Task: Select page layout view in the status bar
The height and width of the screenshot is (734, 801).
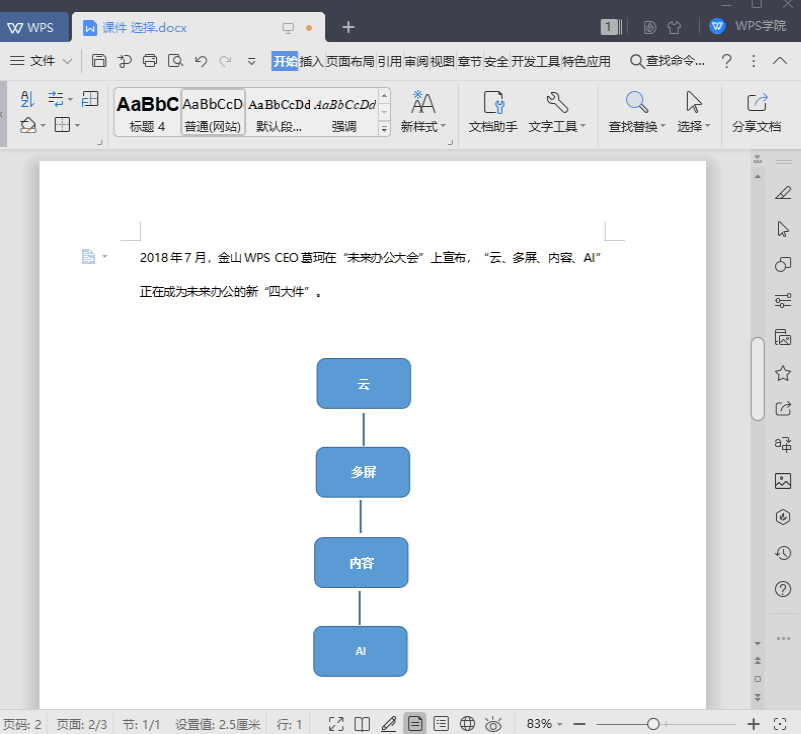Action: [415, 724]
